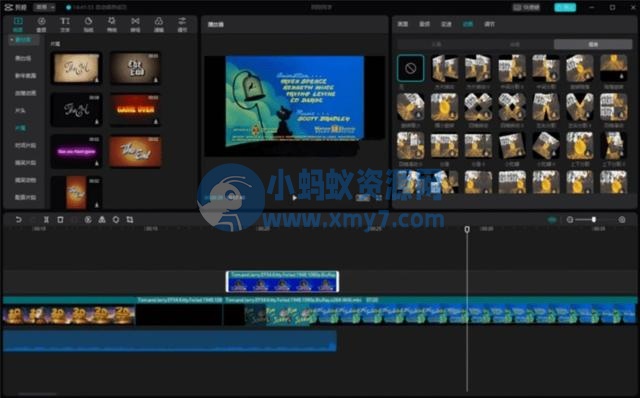
Task: Select the highlighted overlay clip on the upper track
Action: 282,282
